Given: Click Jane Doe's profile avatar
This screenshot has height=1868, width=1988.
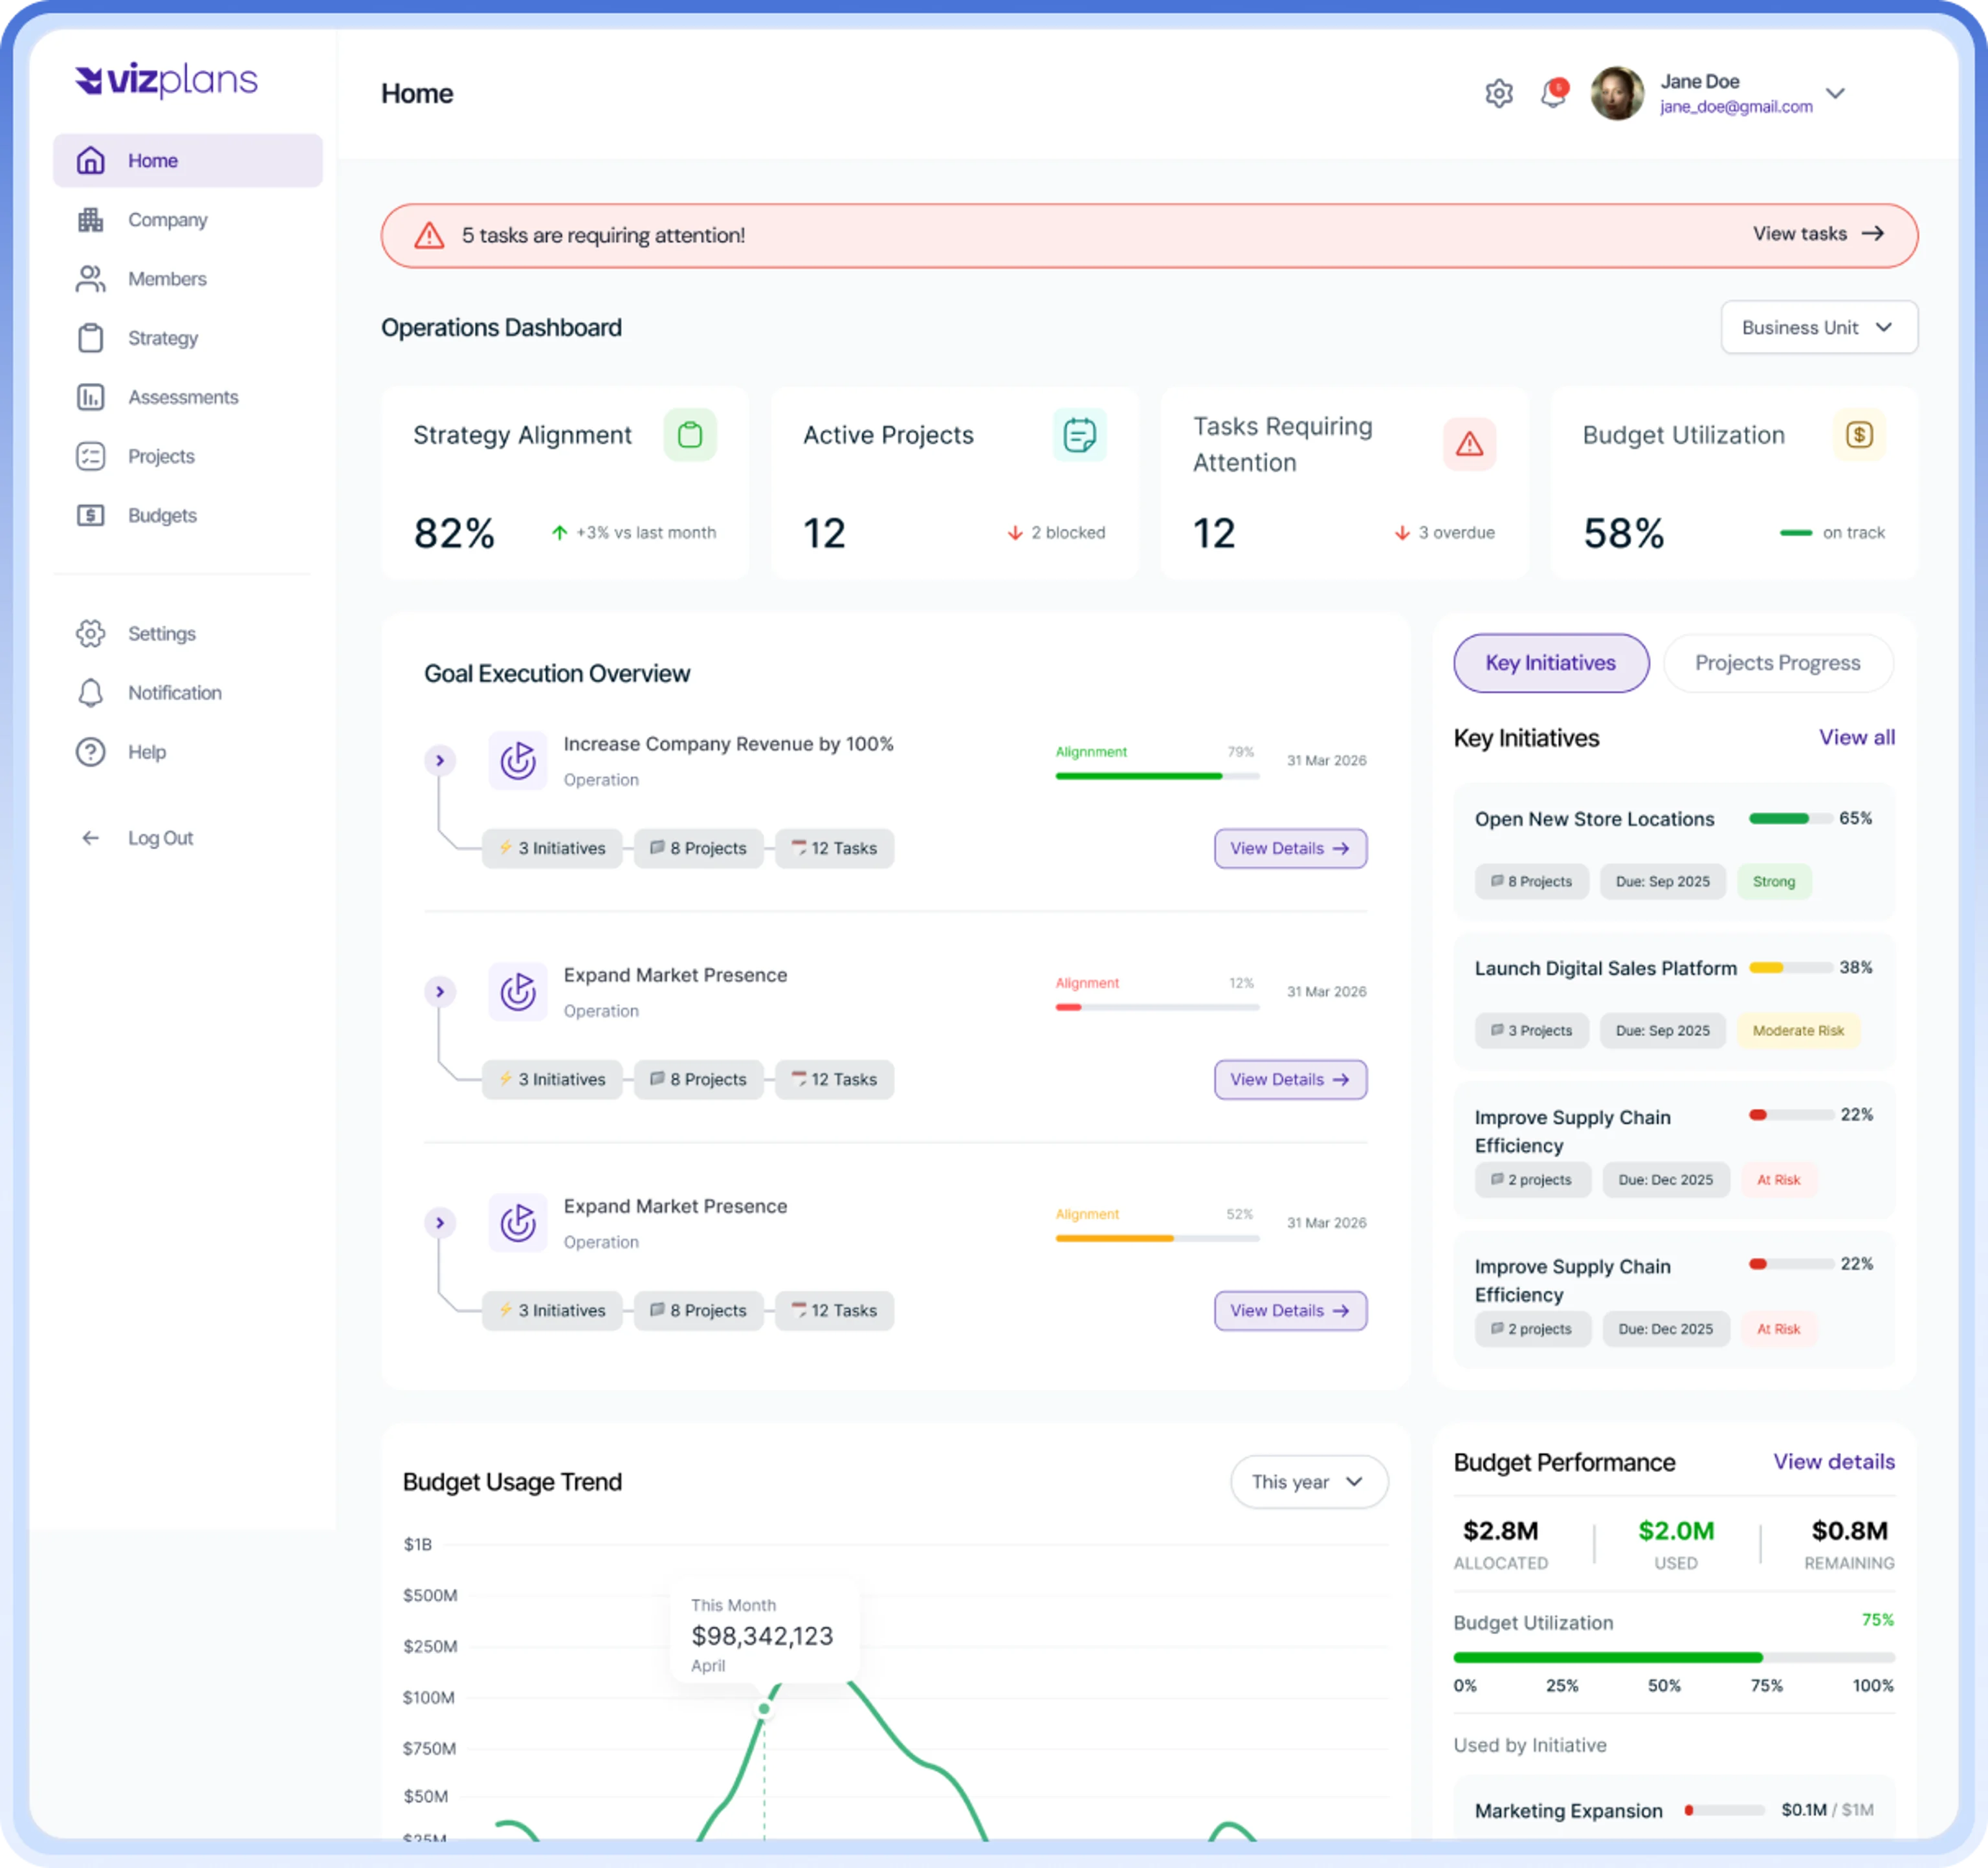Looking at the screenshot, I should click(x=1617, y=93).
